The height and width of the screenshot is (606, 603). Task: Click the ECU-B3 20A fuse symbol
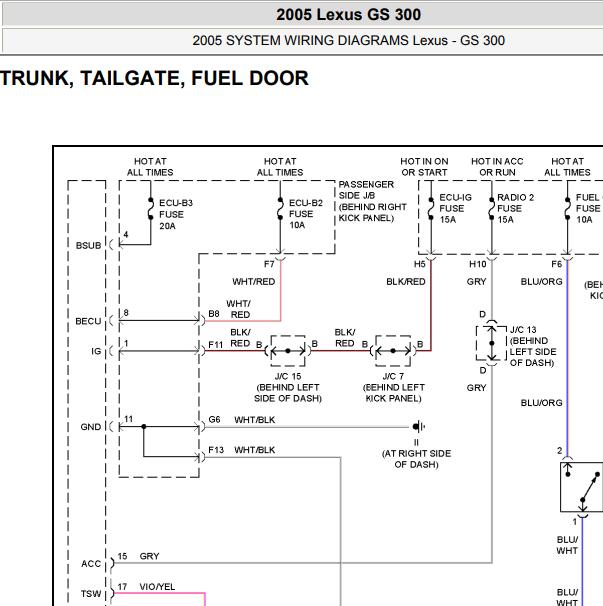151,209
